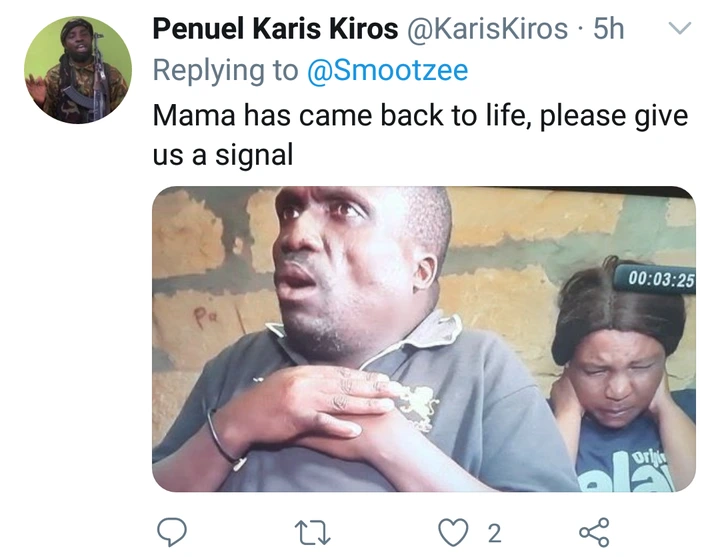Image resolution: width=720 pixels, height=557 pixels.
Task: Click the bracelet on the man's wrist
Action: tap(223, 440)
